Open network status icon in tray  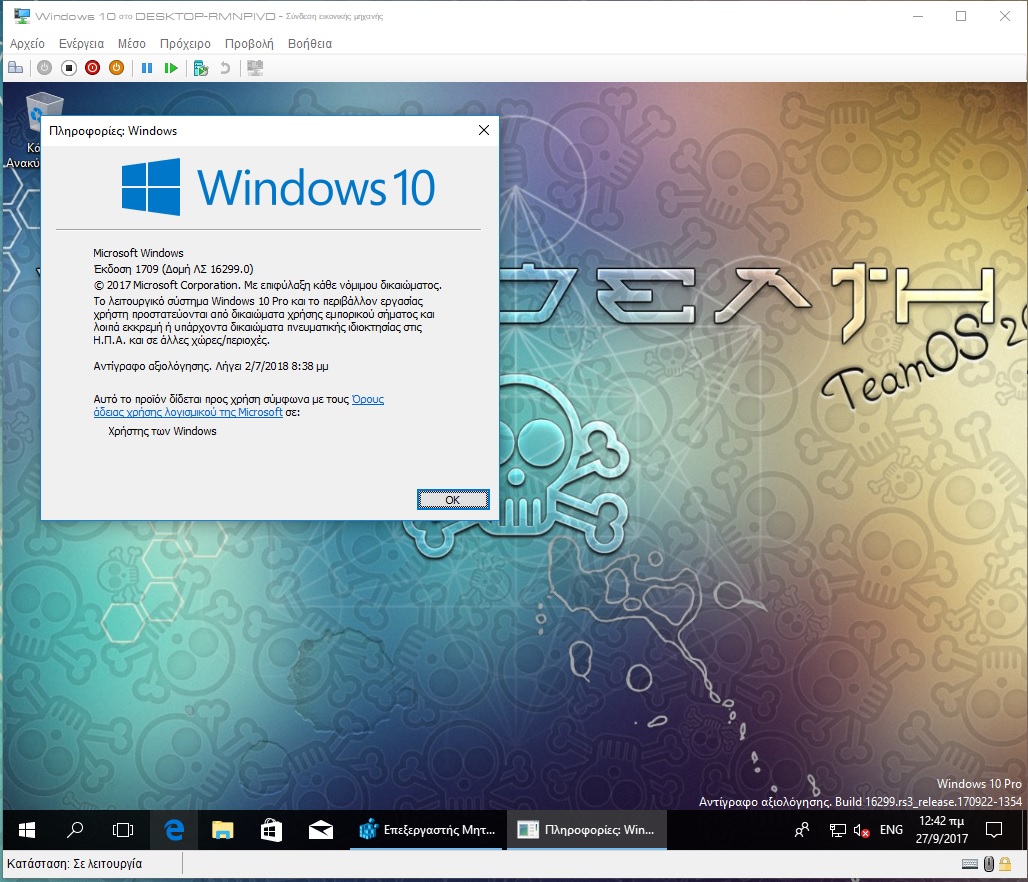(837, 830)
